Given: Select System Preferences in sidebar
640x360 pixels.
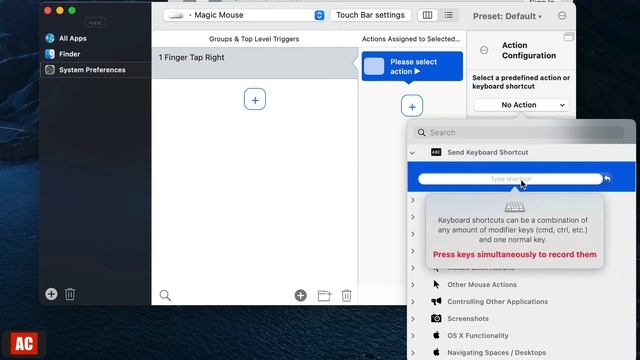Looking at the screenshot, I should 92,70.
